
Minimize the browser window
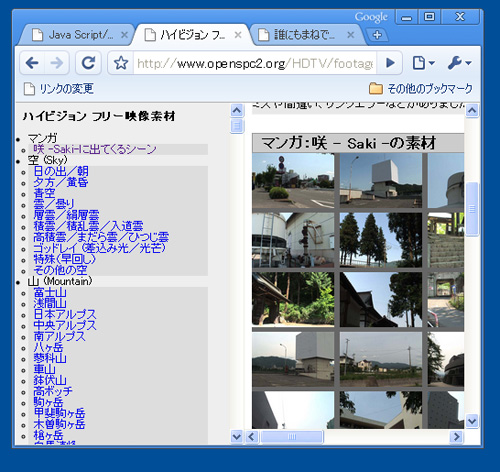(406, 17)
